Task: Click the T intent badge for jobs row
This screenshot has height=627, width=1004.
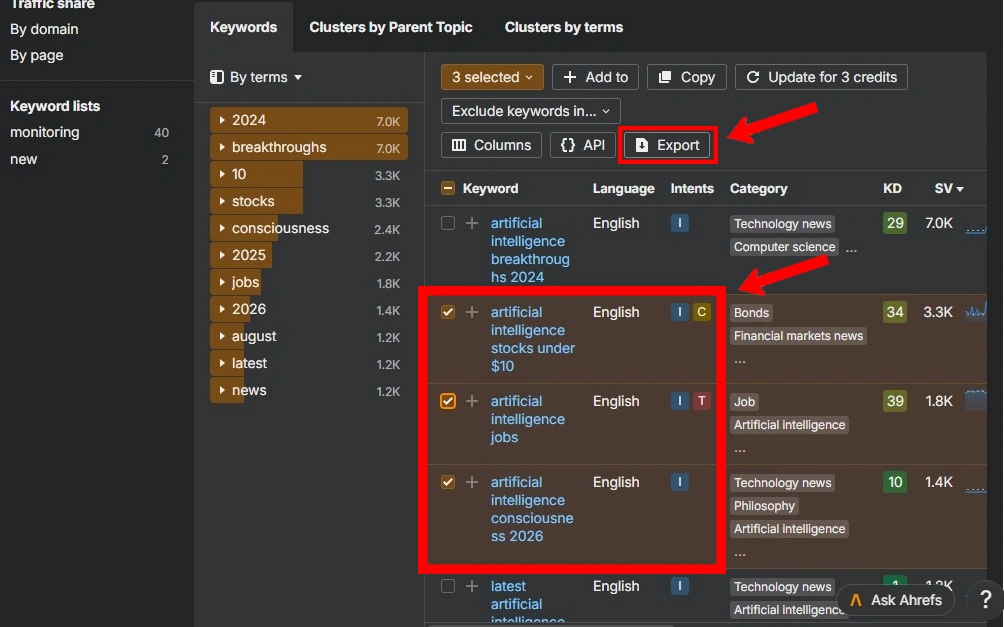Action: point(701,401)
